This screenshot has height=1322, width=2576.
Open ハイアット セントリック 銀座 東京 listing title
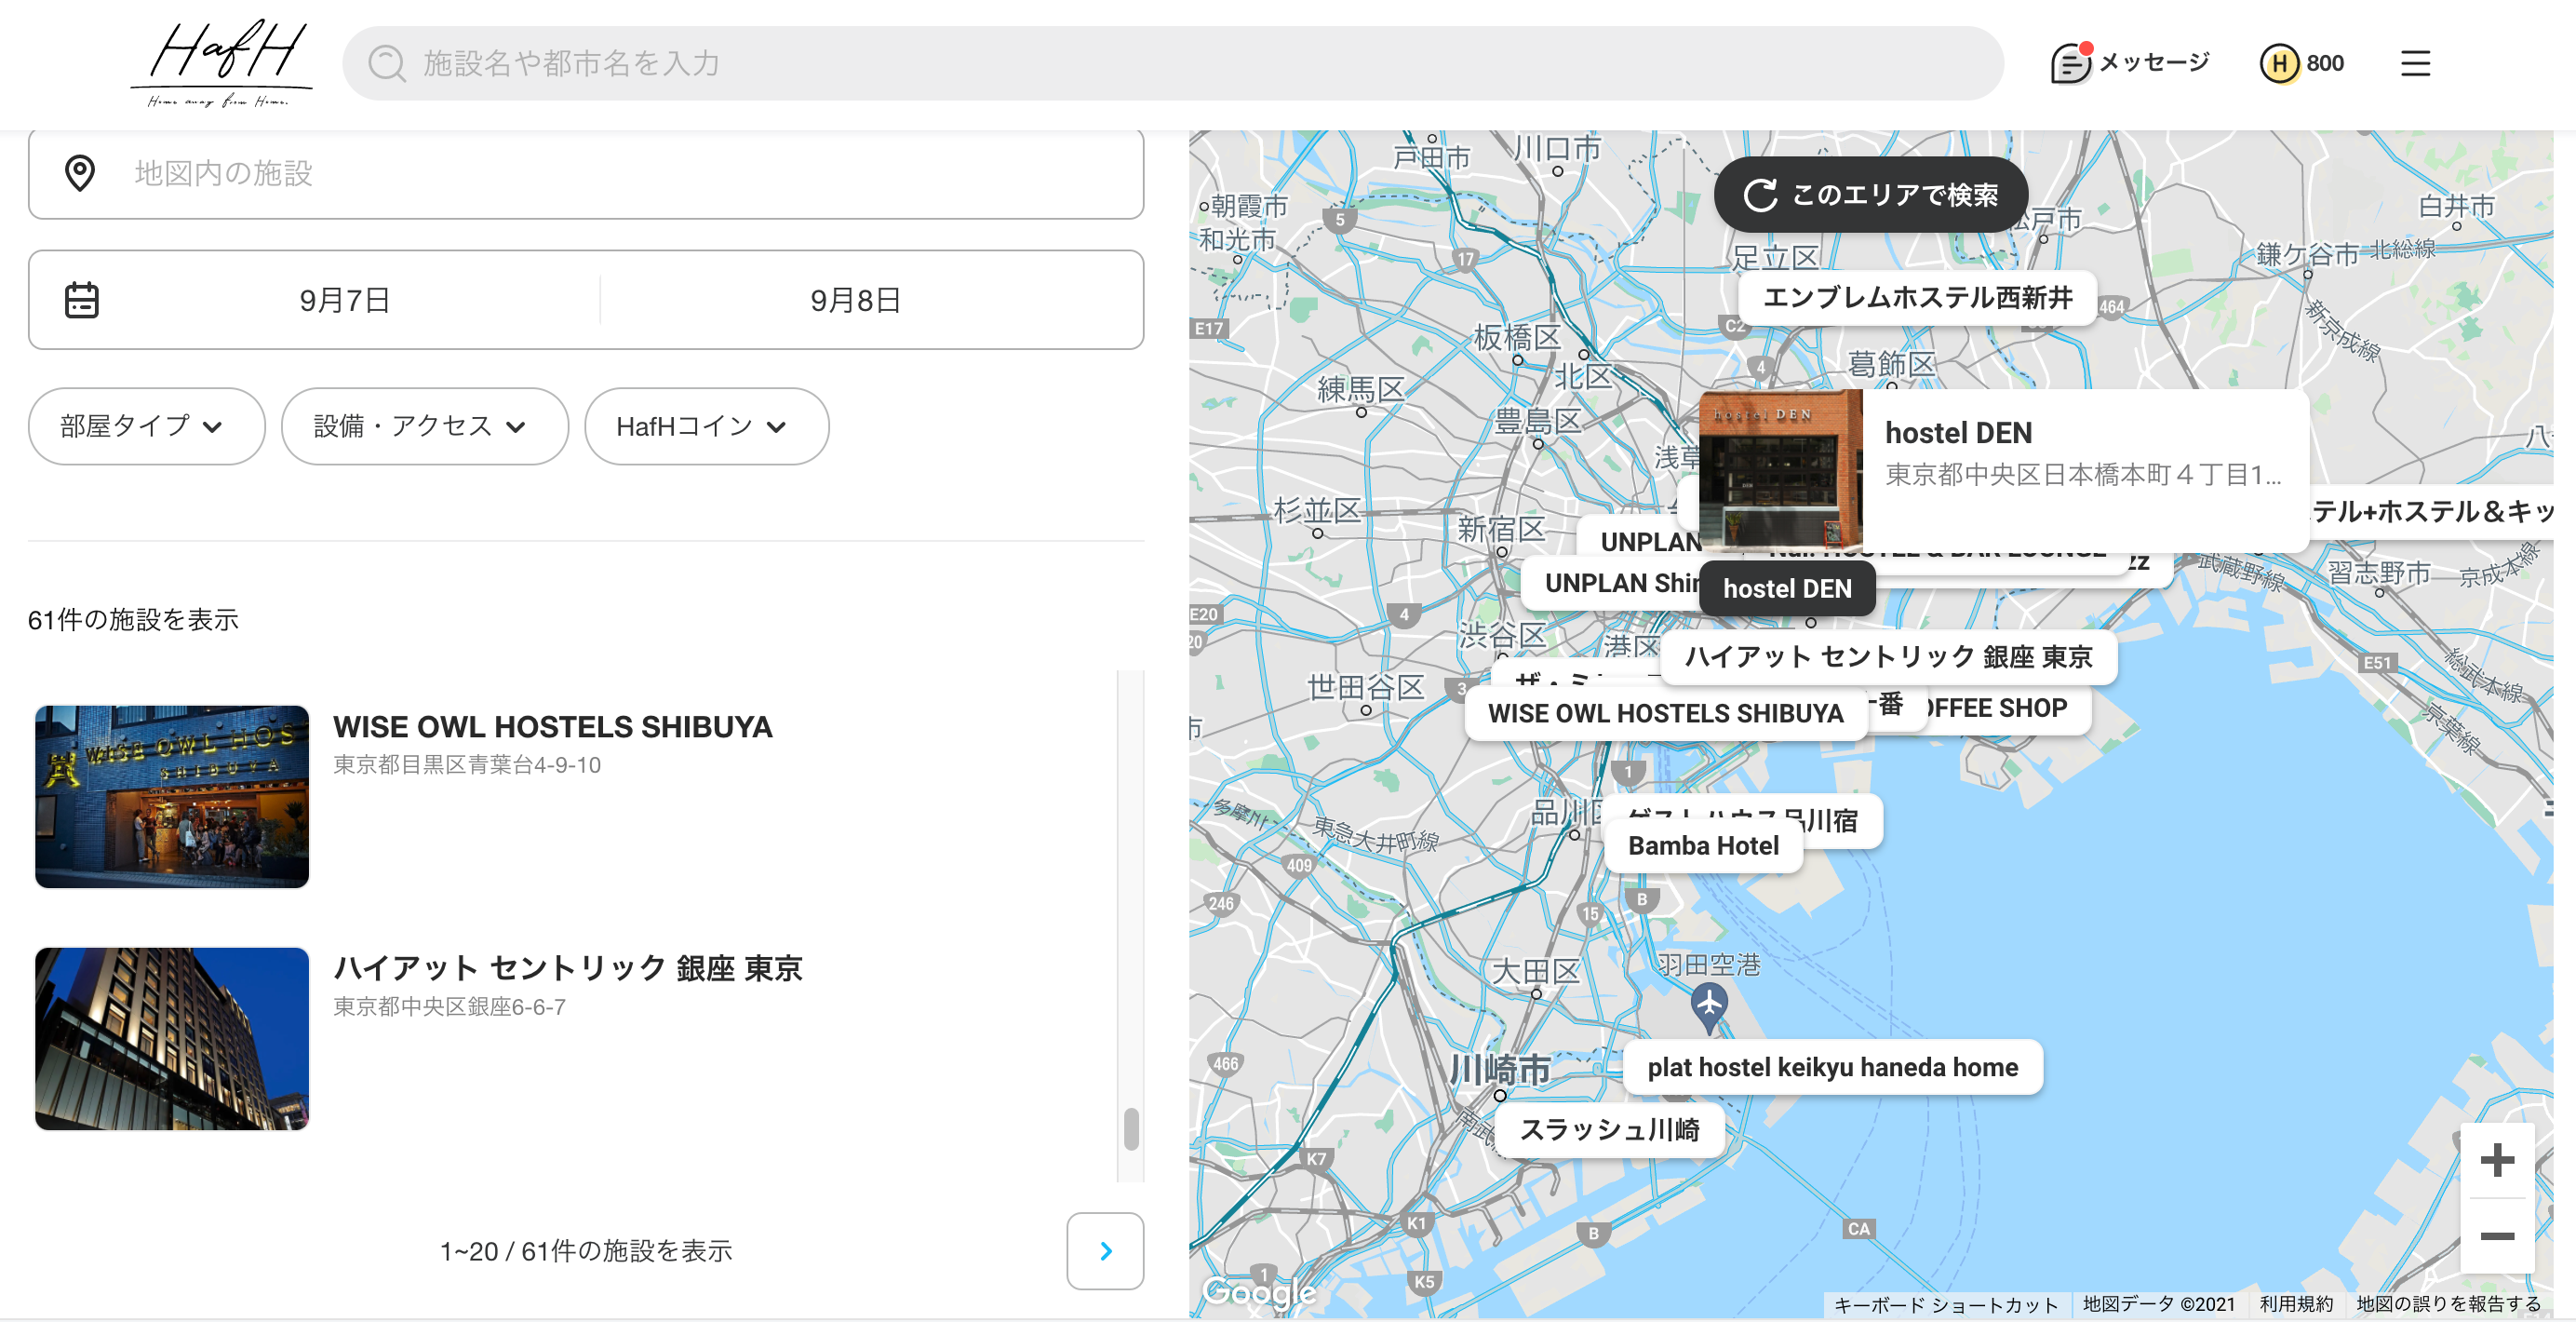click(567, 968)
